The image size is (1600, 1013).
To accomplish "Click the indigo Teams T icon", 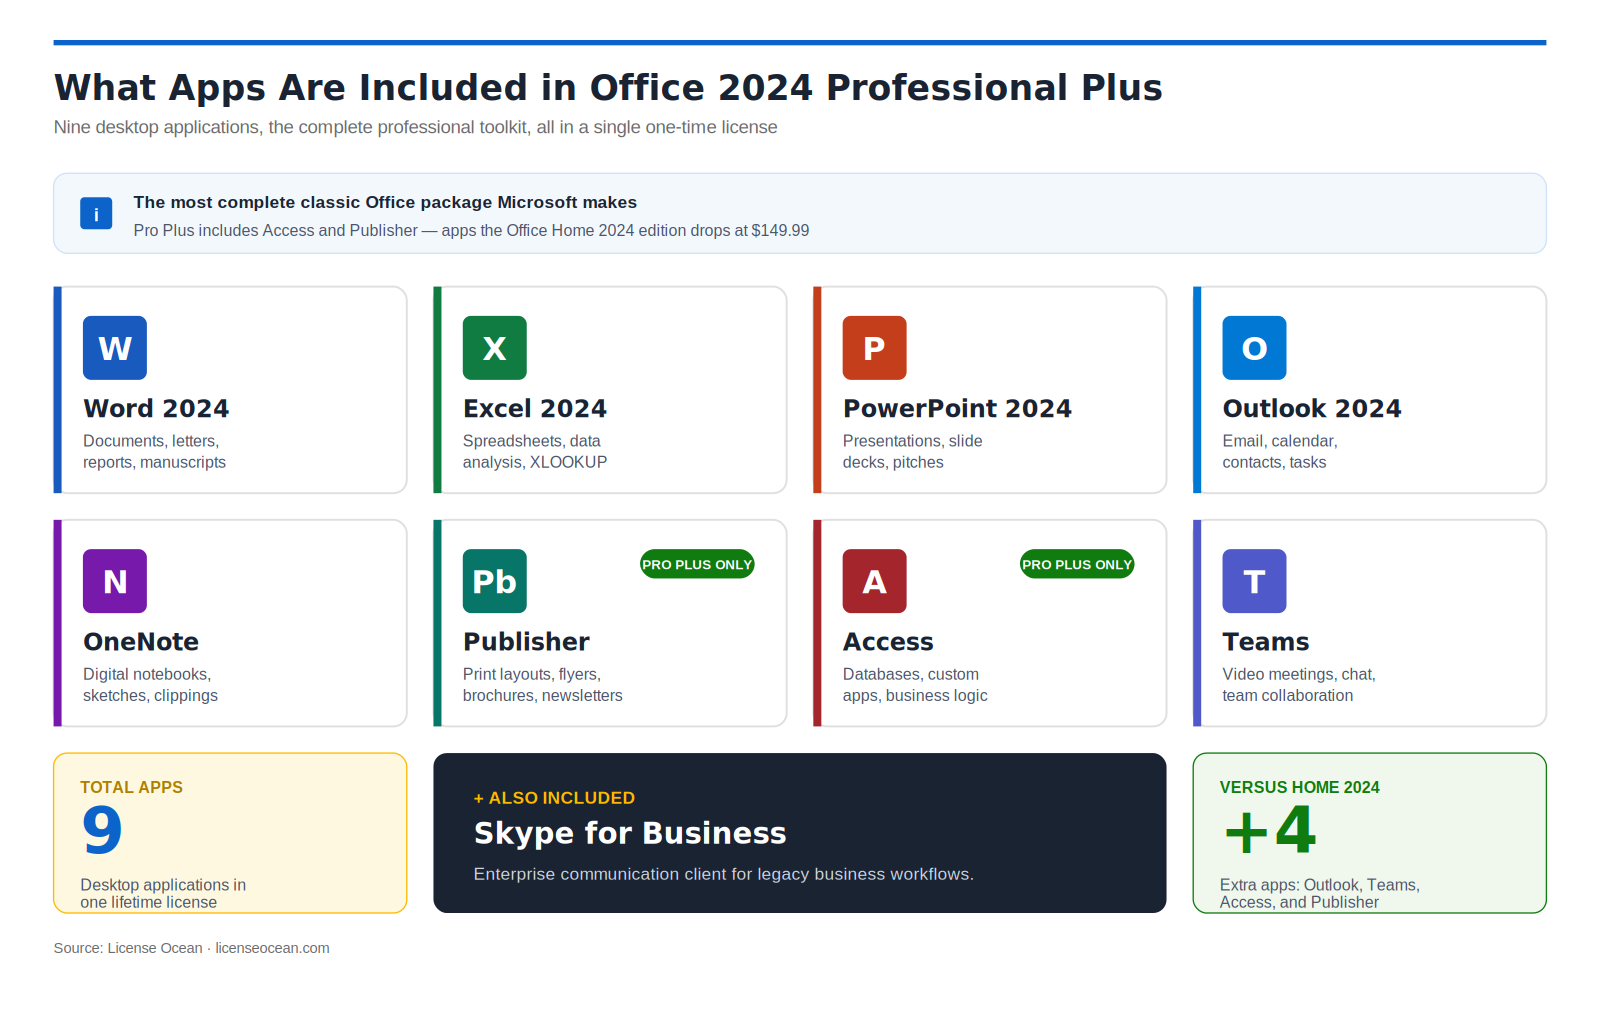I will point(1255,581).
